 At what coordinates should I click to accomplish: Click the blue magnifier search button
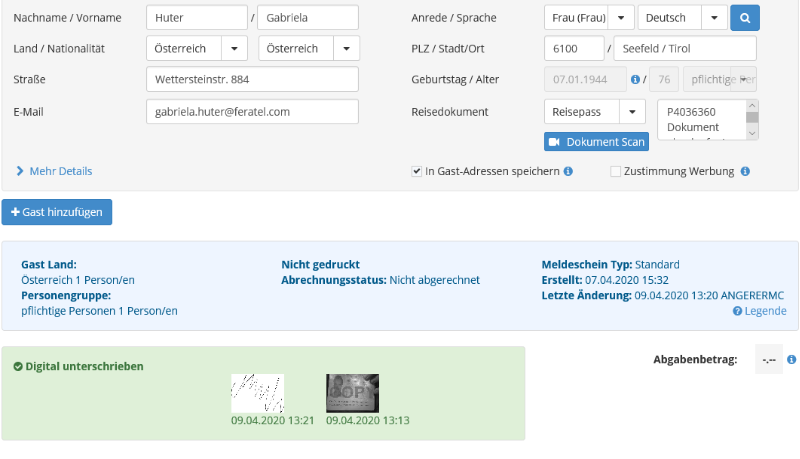[745, 18]
